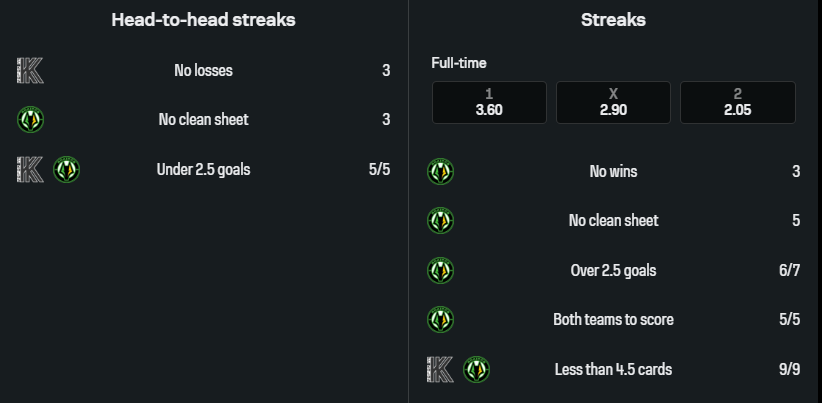Click the Both teams to score label
The height and width of the screenshot is (403, 822).
pyautogui.click(x=613, y=320)
